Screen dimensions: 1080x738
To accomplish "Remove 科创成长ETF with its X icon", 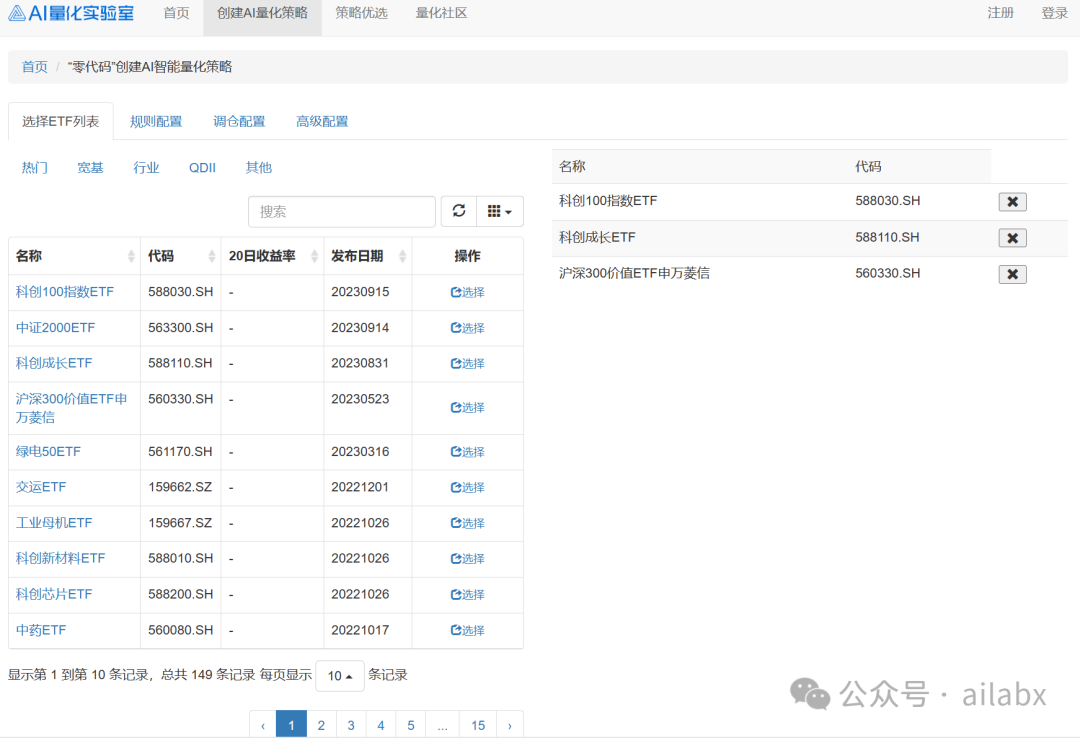I will [1012, 238].
